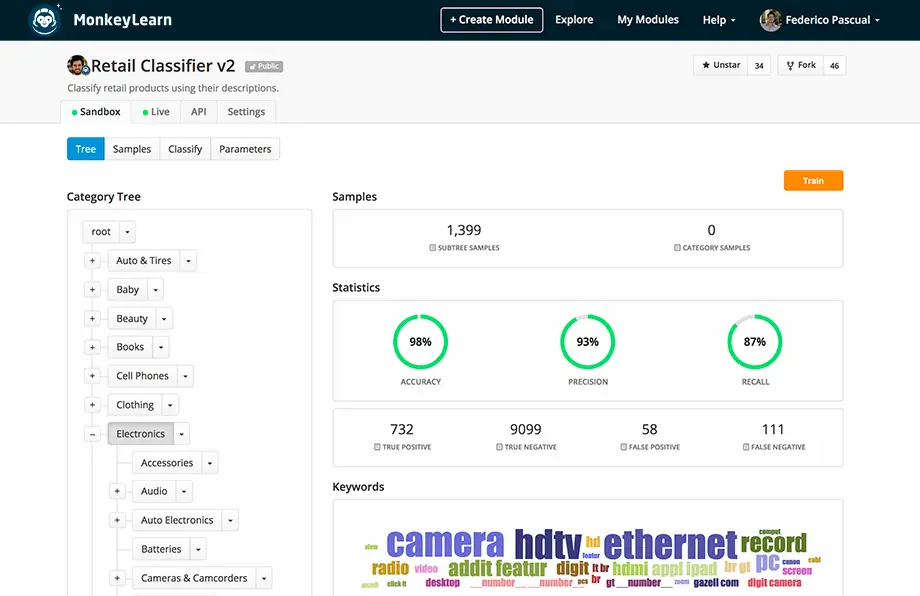Viewport: 920px width, 596px height.
Task: Open the Electronics dropdown arrow
Action: coord(182,434)
